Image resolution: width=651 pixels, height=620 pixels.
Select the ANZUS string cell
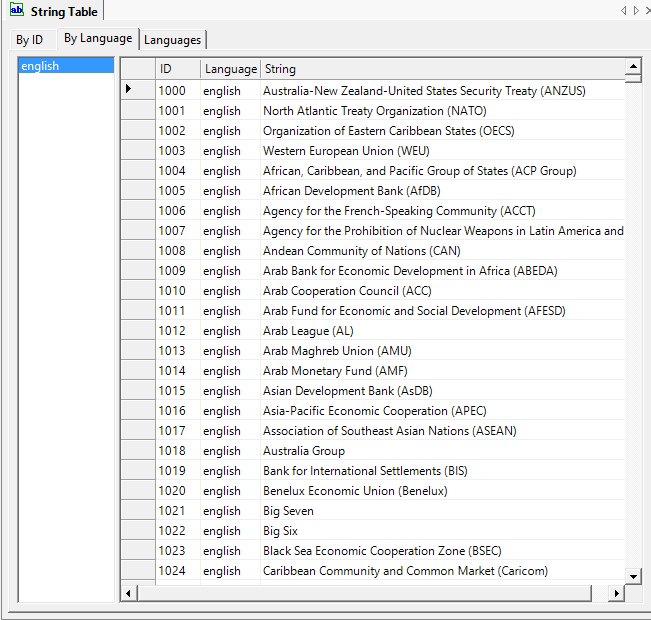pos(443,90)
